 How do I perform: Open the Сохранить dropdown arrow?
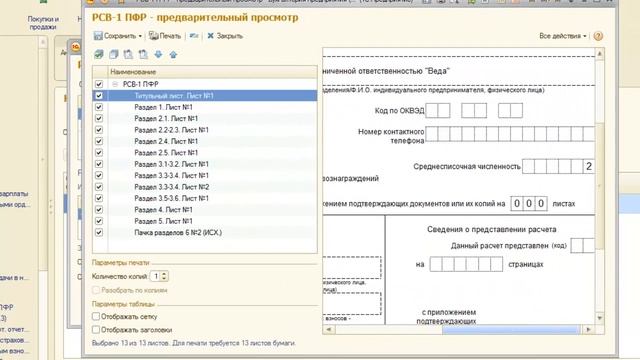[140, 36]
